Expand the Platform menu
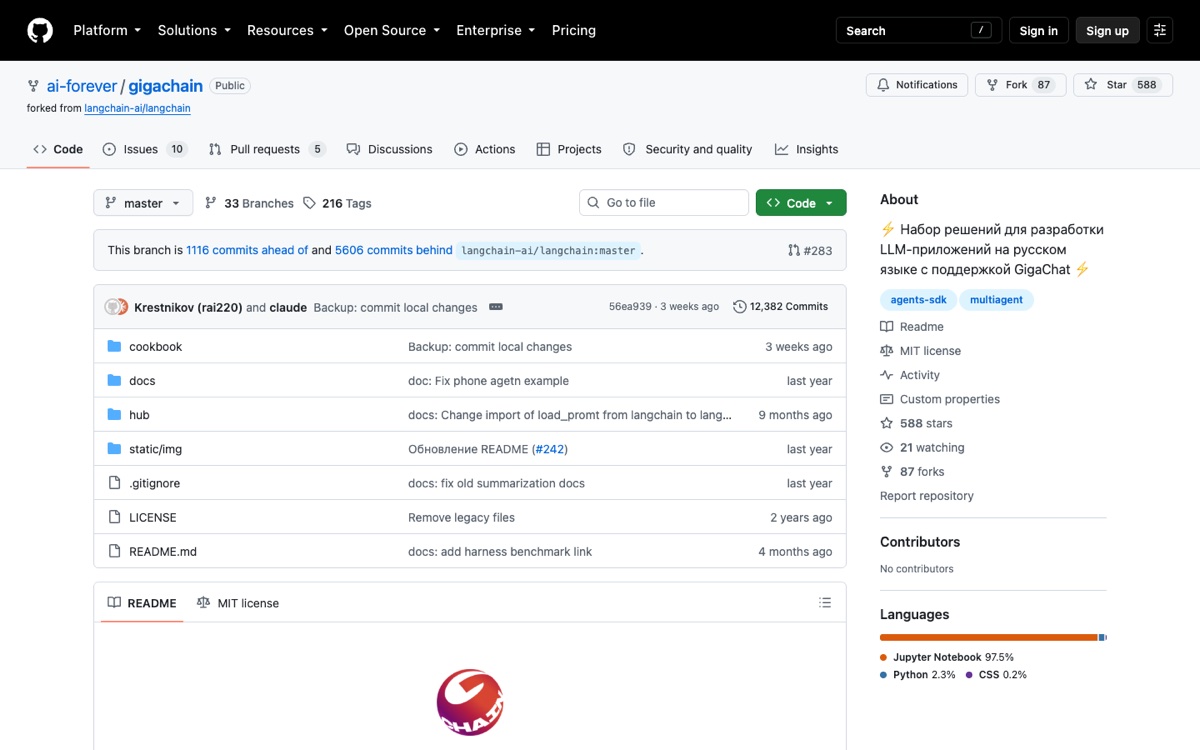The width and height of the screenshot is (1200, 750). tap(107, 30)
